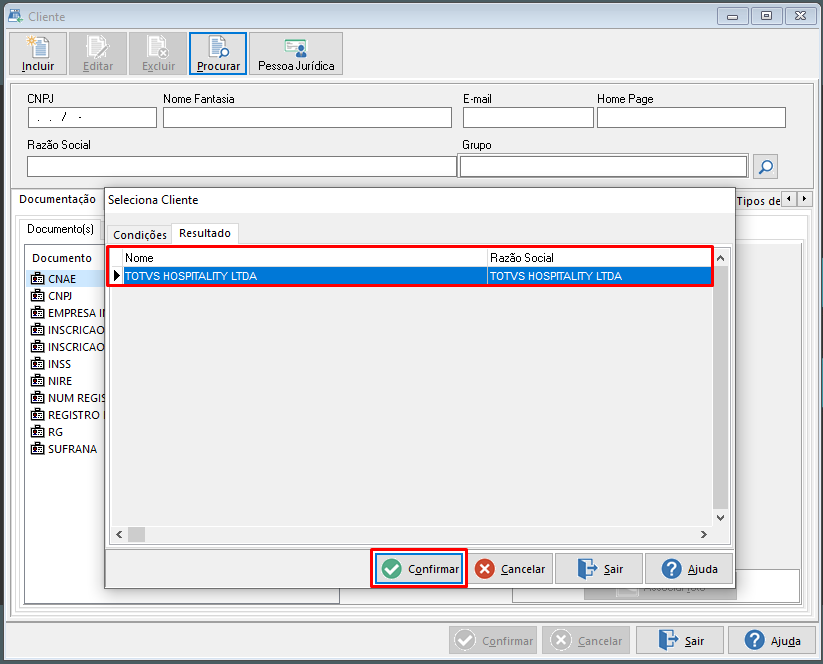Click into the Nome Fantasia field
Image resolution: width=823 pixels, height=664 pixels.
pyautogui.click(x=307, y=118)
